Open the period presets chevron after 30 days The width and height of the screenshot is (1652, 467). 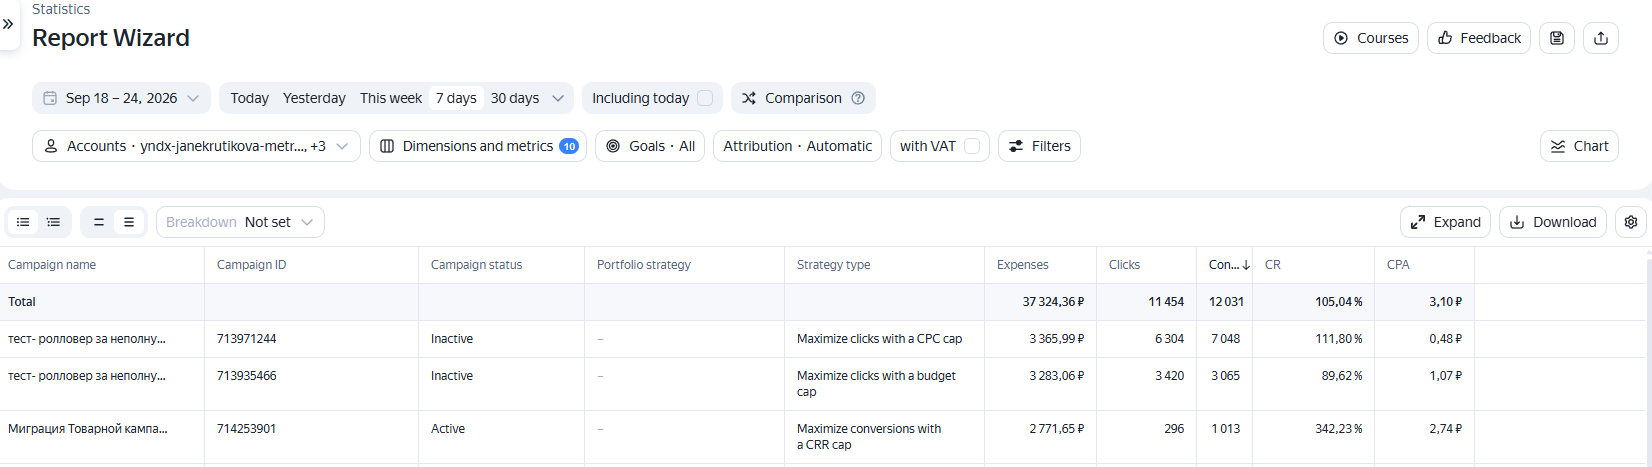tap(558, 98)
